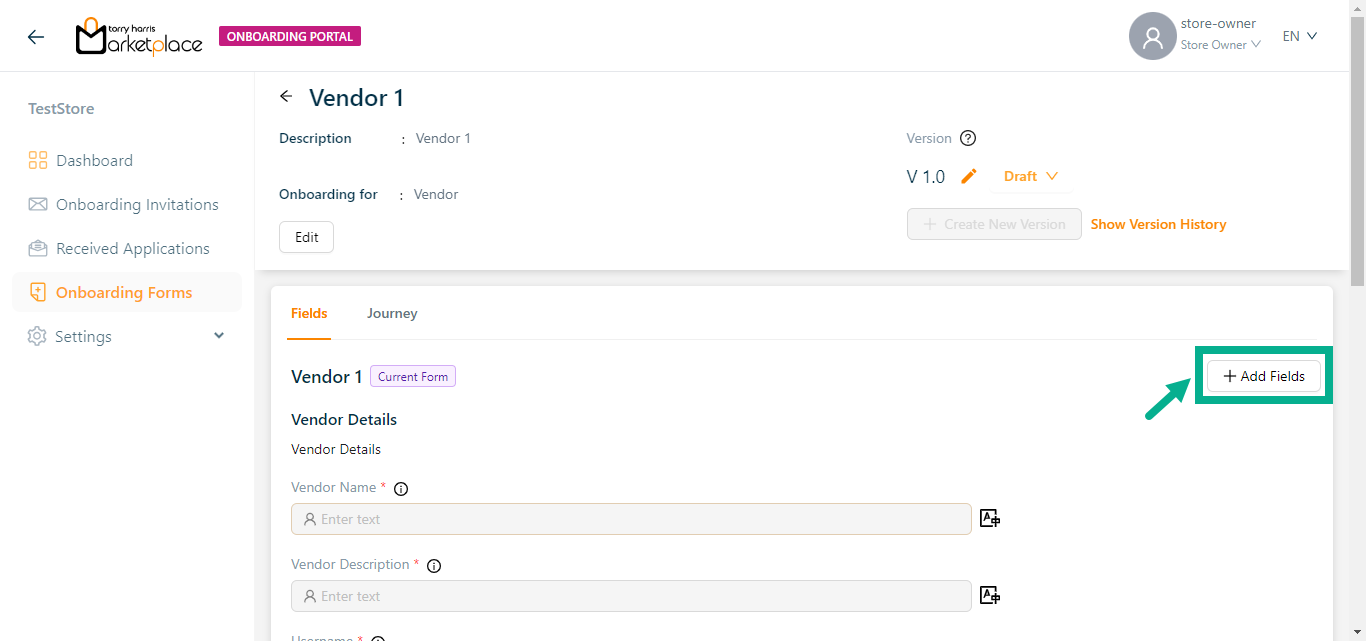Viewport: 1366px width, 641px height.
Task: Click translate icon next to Vendor Name field
Action: coord(990,518)
